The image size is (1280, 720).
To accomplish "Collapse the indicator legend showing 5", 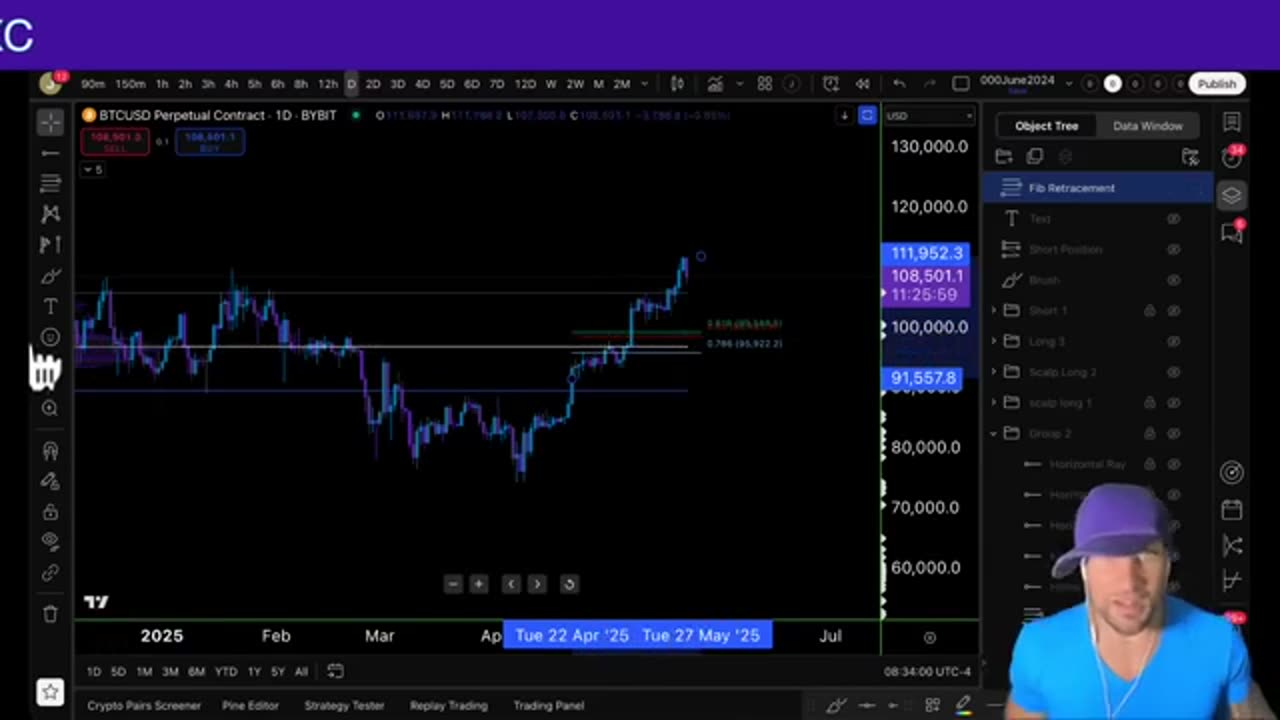I will point(92,170).
